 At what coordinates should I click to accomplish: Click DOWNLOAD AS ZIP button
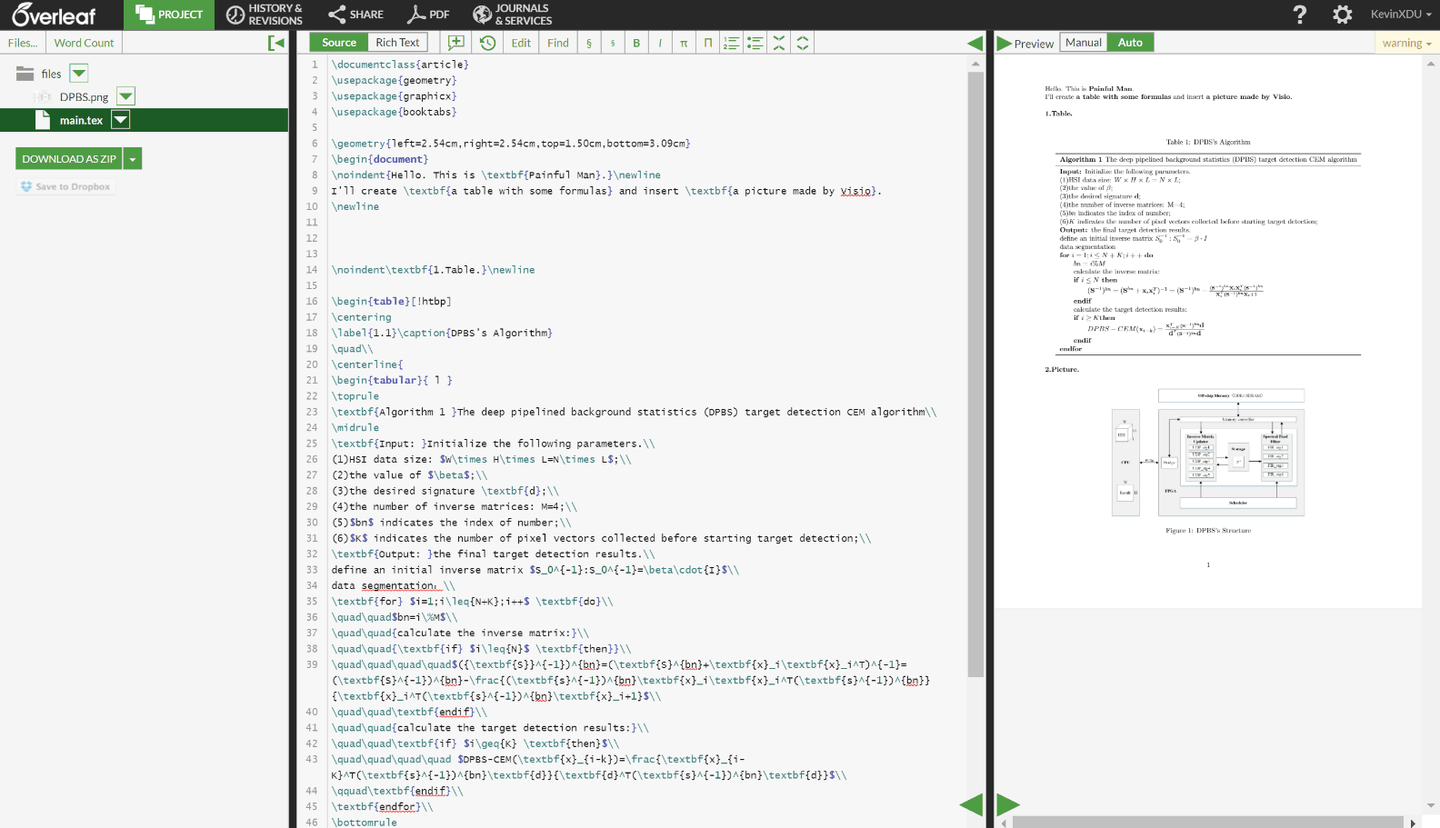point(68,158)
